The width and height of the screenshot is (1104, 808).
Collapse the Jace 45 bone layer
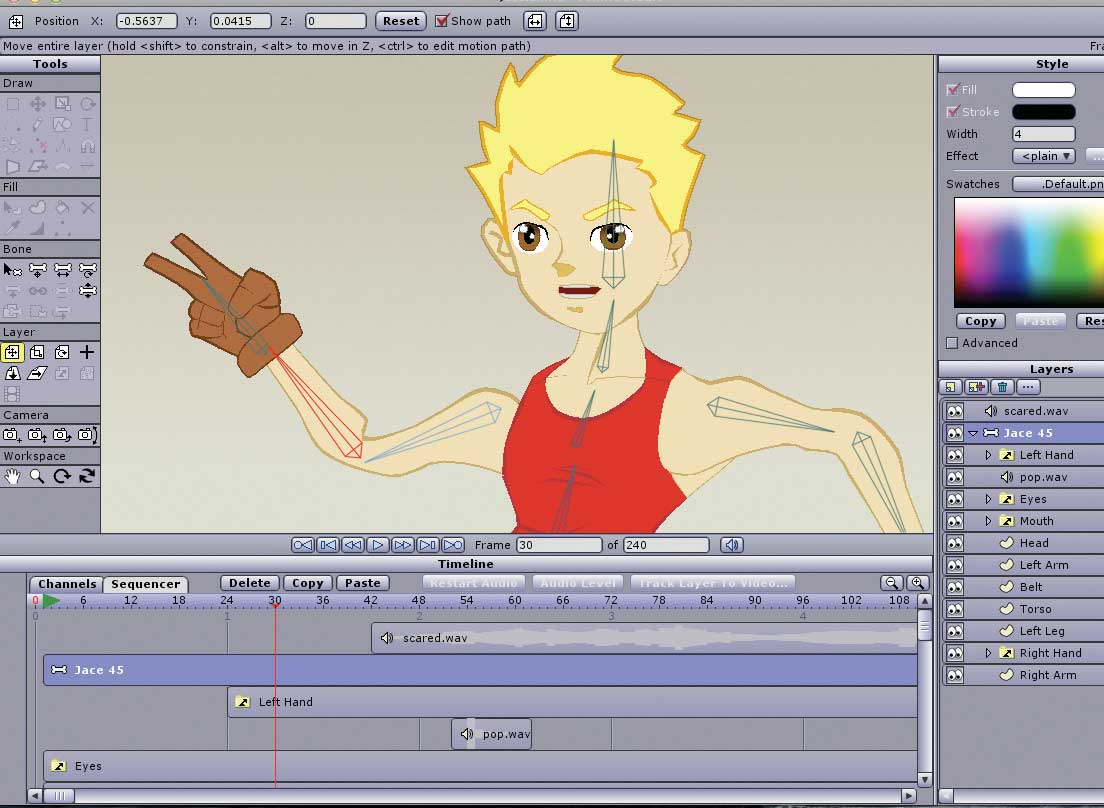click(973, 433)
